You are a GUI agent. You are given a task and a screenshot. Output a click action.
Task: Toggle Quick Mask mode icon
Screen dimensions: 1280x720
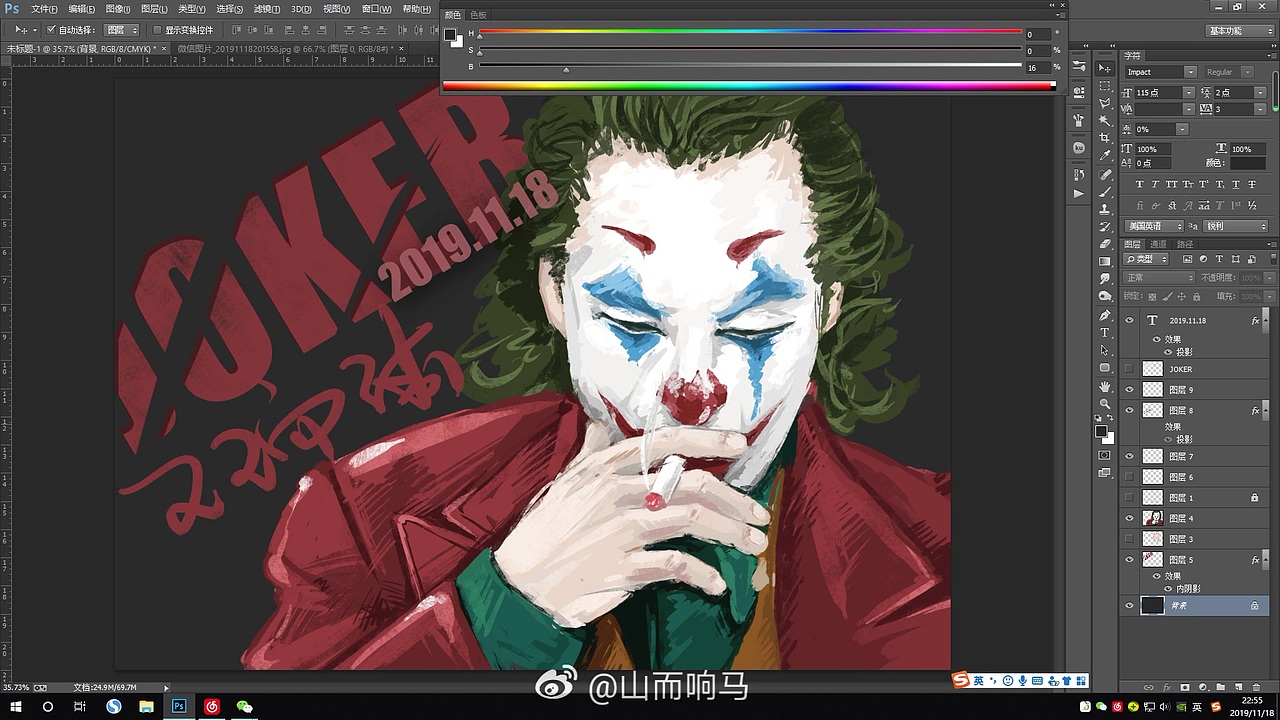(x=1104, y=455)
